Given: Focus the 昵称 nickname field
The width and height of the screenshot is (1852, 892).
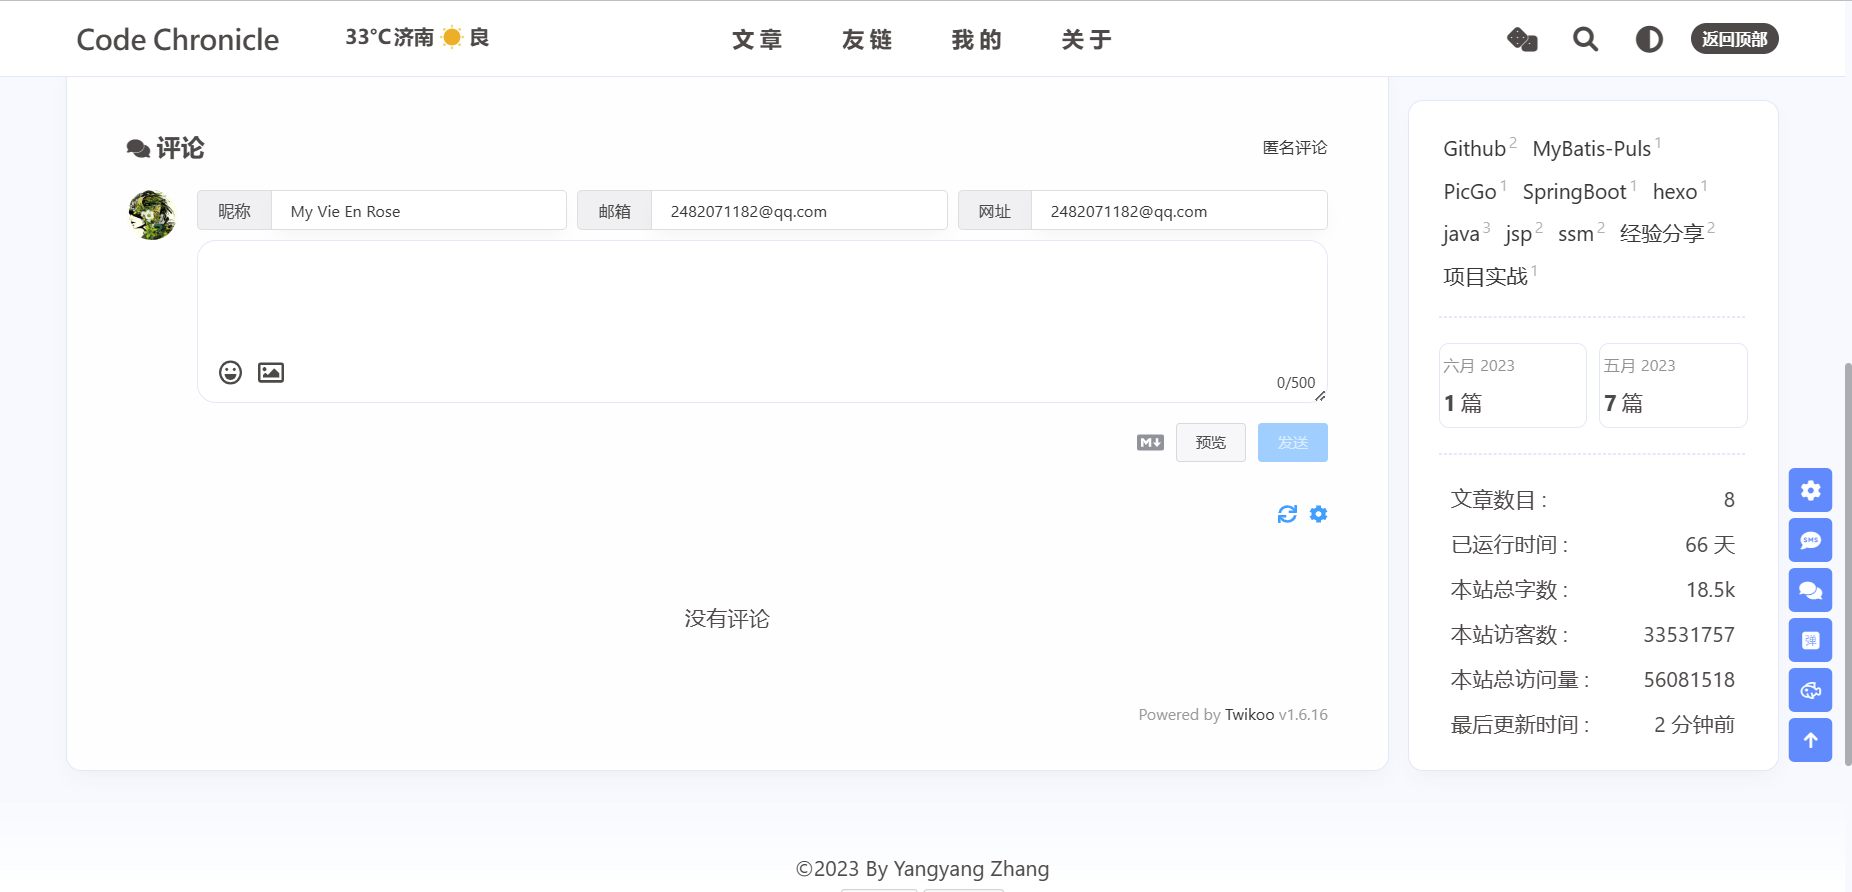Looking at the screenshot, I should (x=419, y=211).
